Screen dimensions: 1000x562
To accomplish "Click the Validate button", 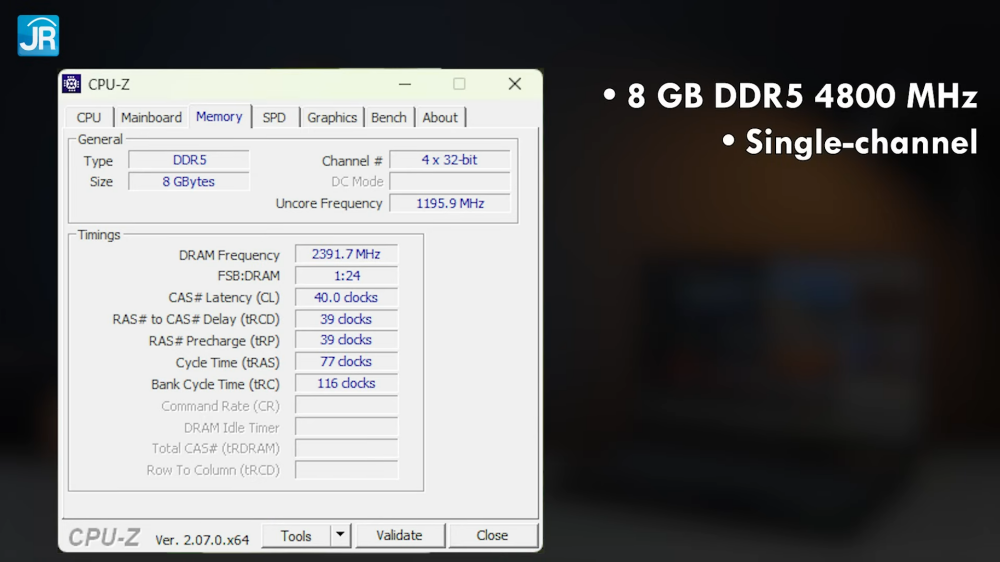I will 399,535.
